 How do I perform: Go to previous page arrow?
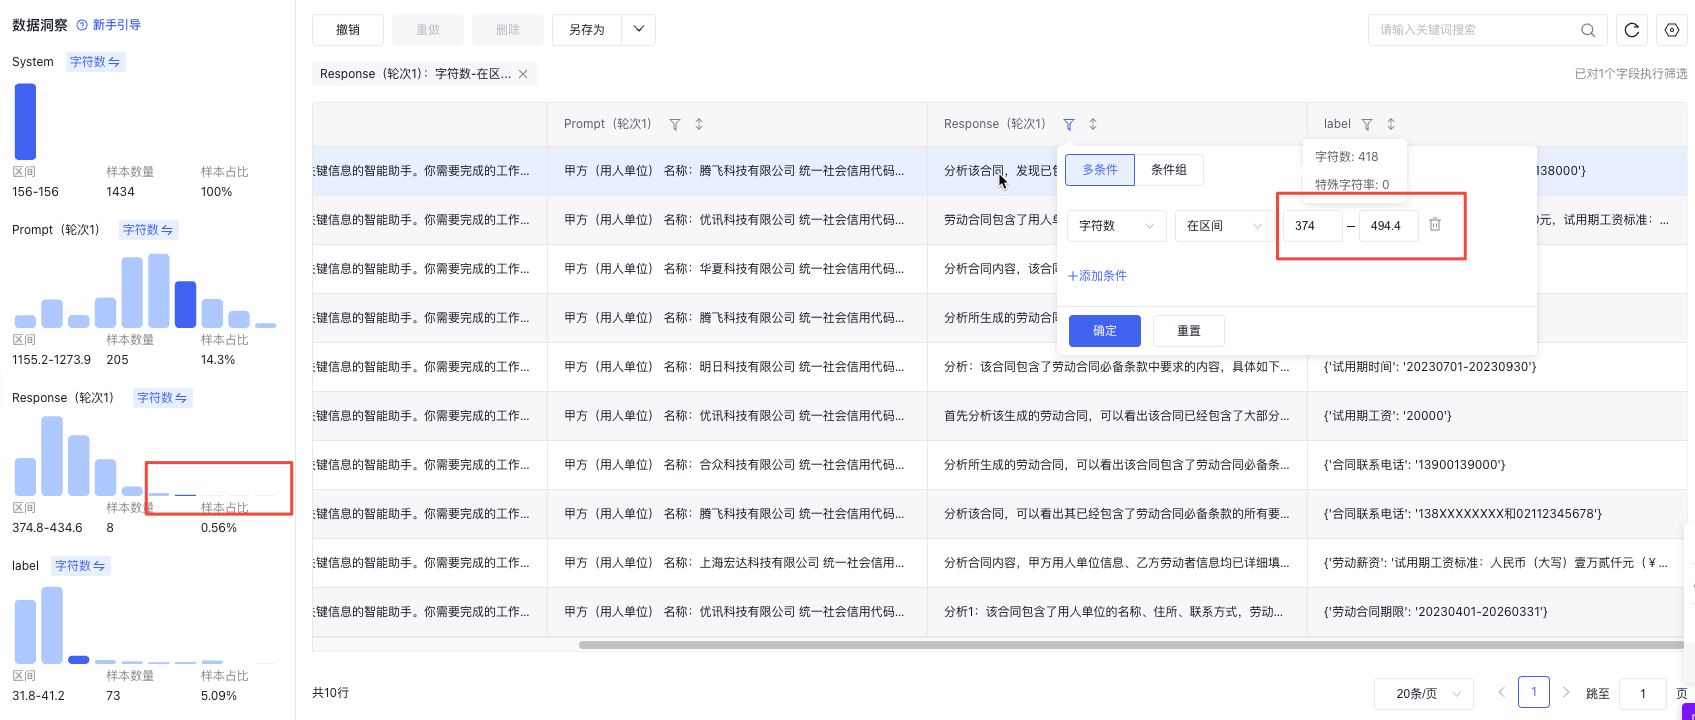[1501, 692]
